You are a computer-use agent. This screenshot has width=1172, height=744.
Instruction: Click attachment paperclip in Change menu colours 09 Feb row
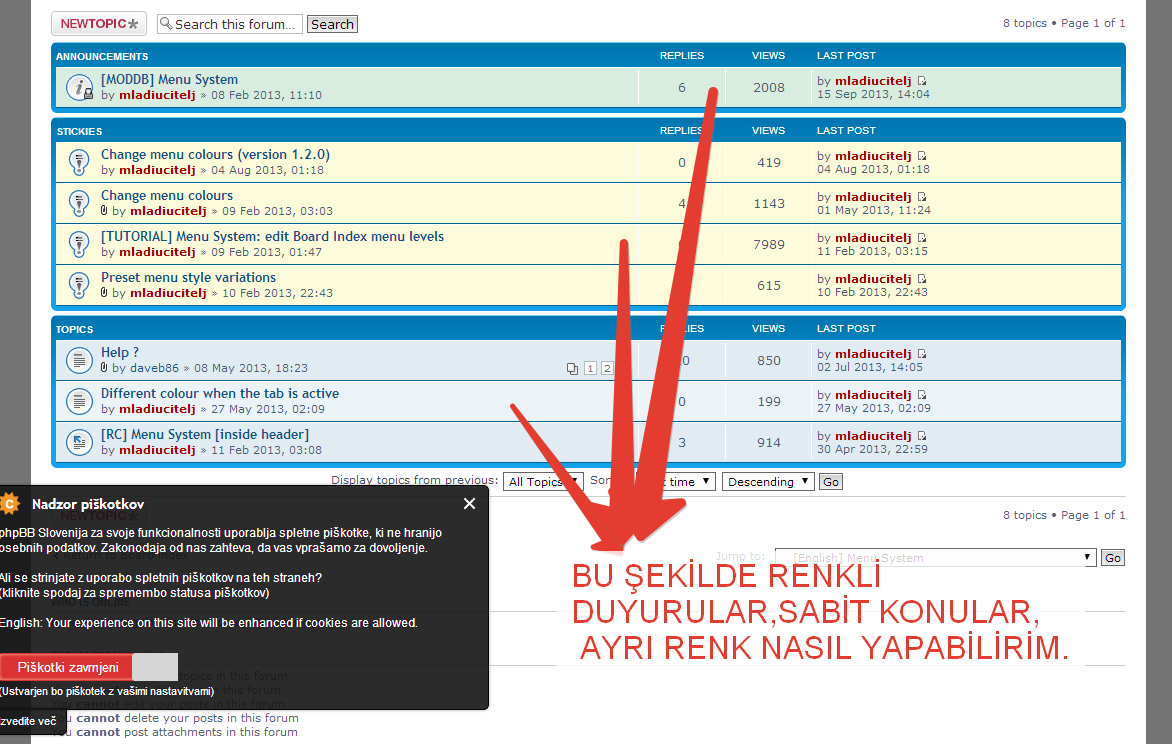104,211
